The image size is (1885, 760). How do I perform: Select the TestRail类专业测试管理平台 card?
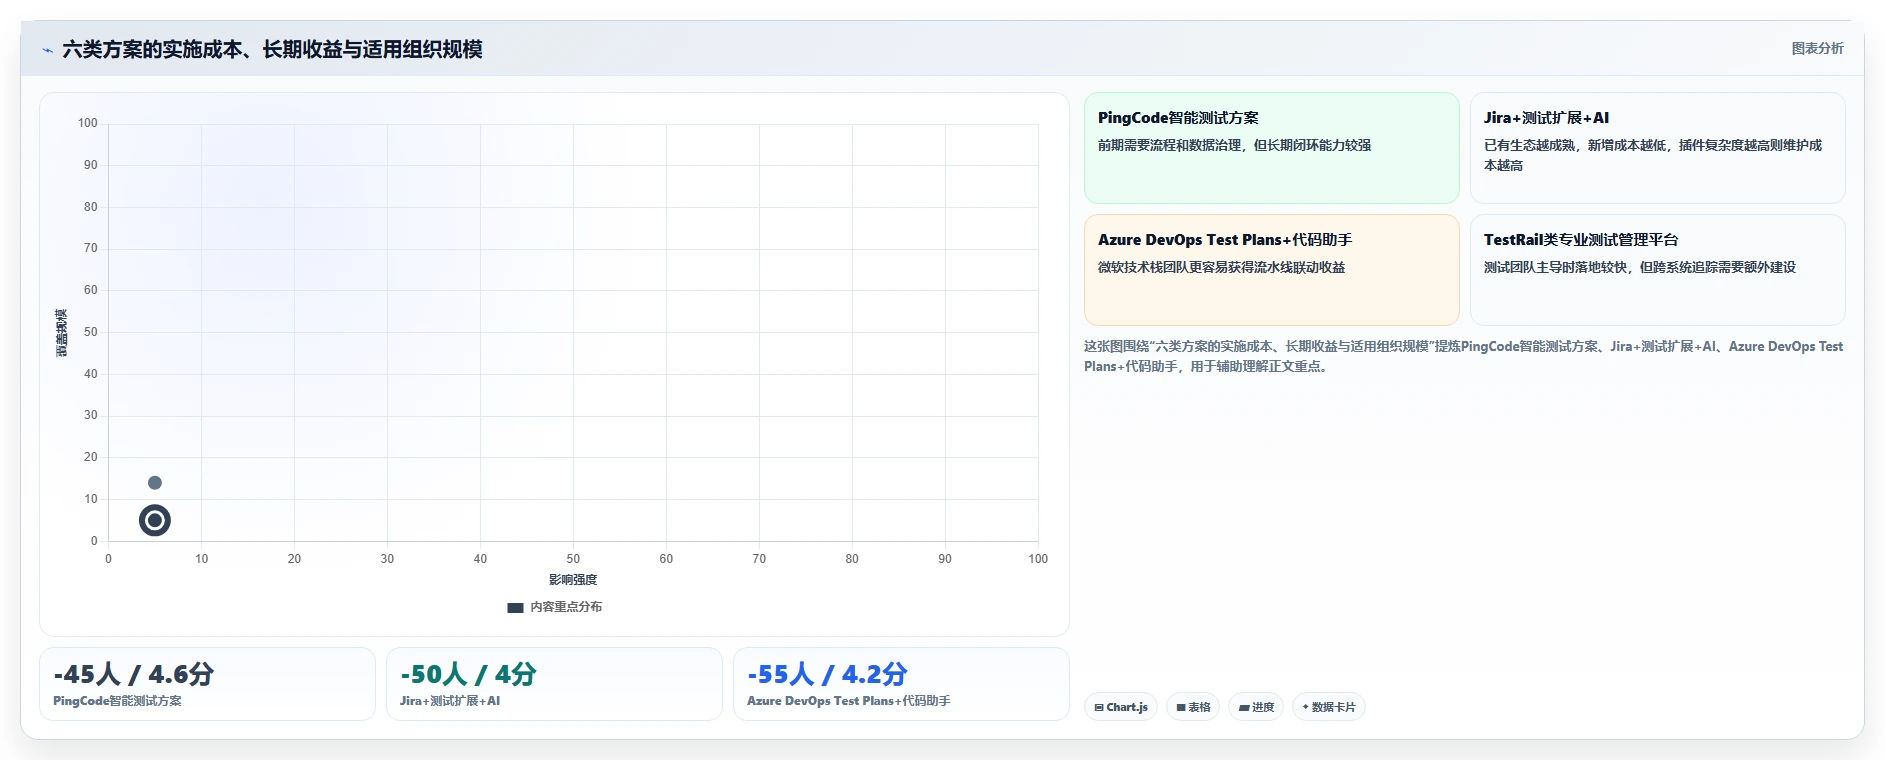(x=1657, y=270)
